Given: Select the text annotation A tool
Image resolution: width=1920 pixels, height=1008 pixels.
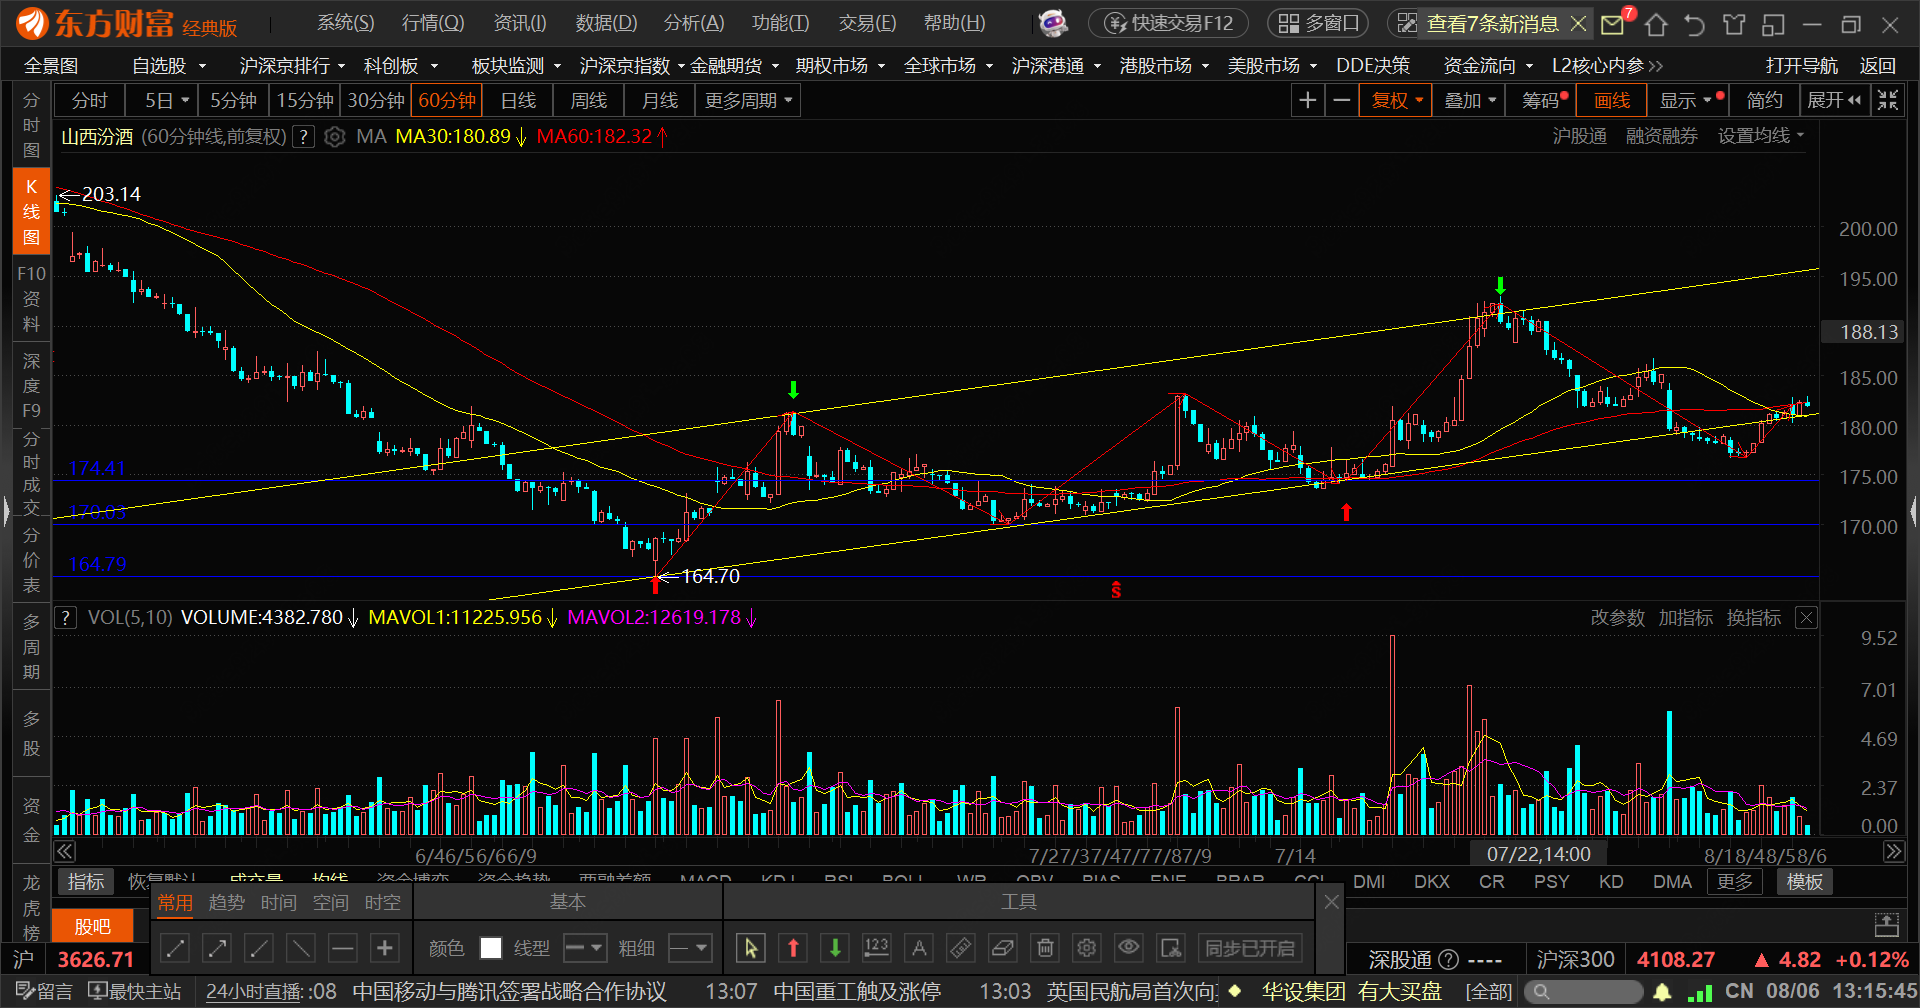Looking at the screenshot, I should [x=919, y=947].
